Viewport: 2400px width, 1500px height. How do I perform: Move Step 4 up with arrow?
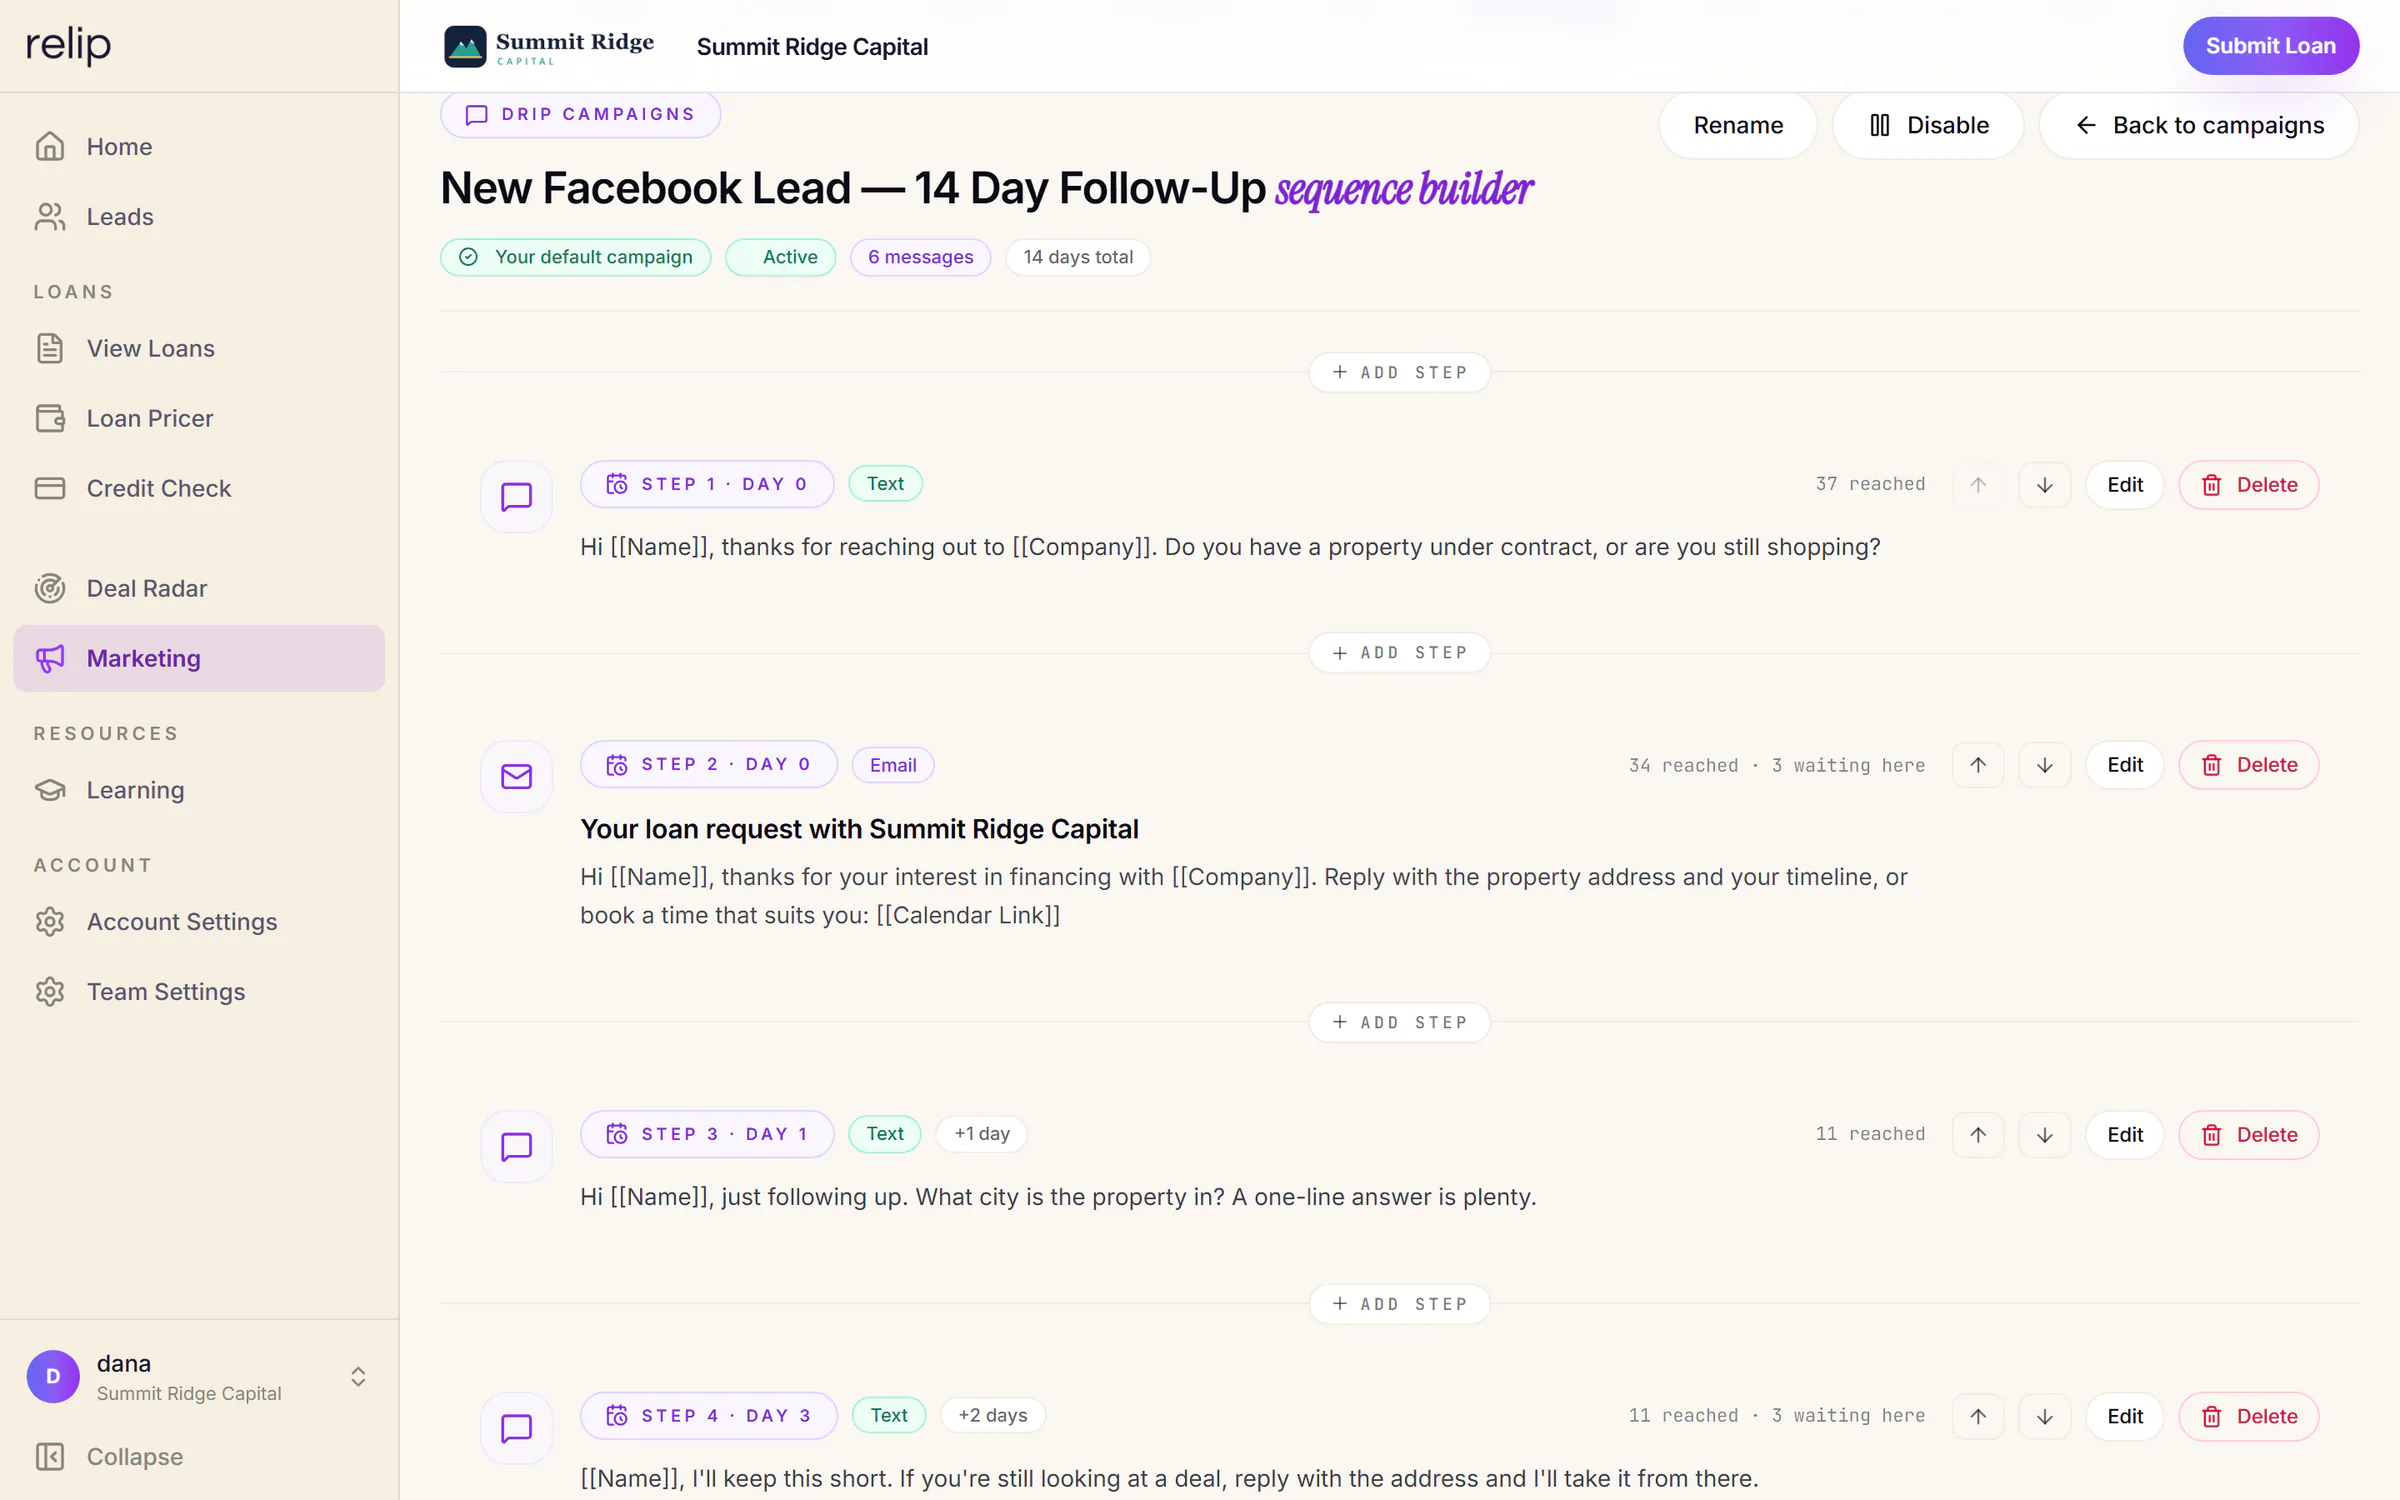[1977, 1417]
